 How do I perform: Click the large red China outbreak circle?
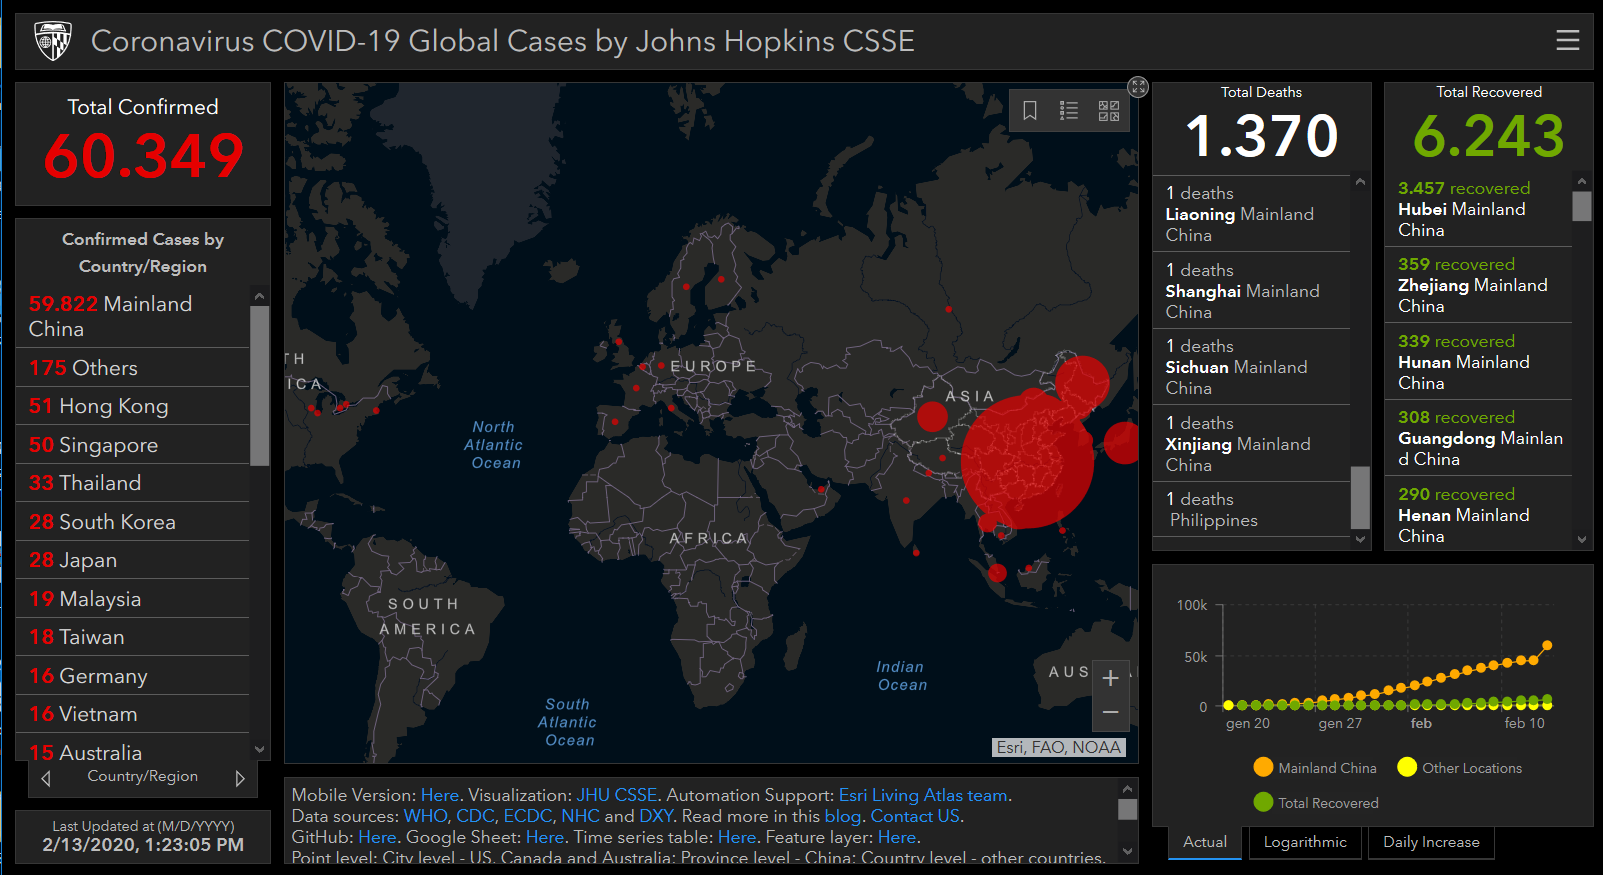click(1027, 460)
